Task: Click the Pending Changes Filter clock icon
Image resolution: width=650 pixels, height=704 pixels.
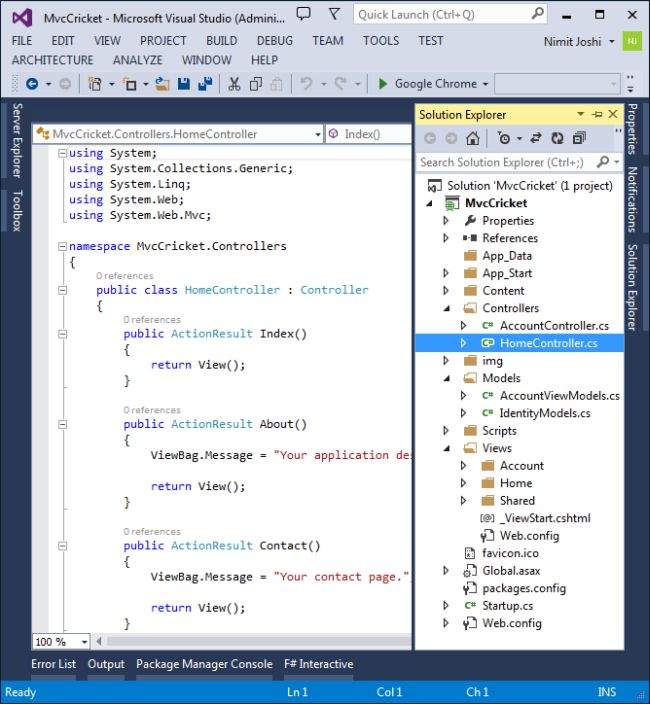Action: click(504, 138)
